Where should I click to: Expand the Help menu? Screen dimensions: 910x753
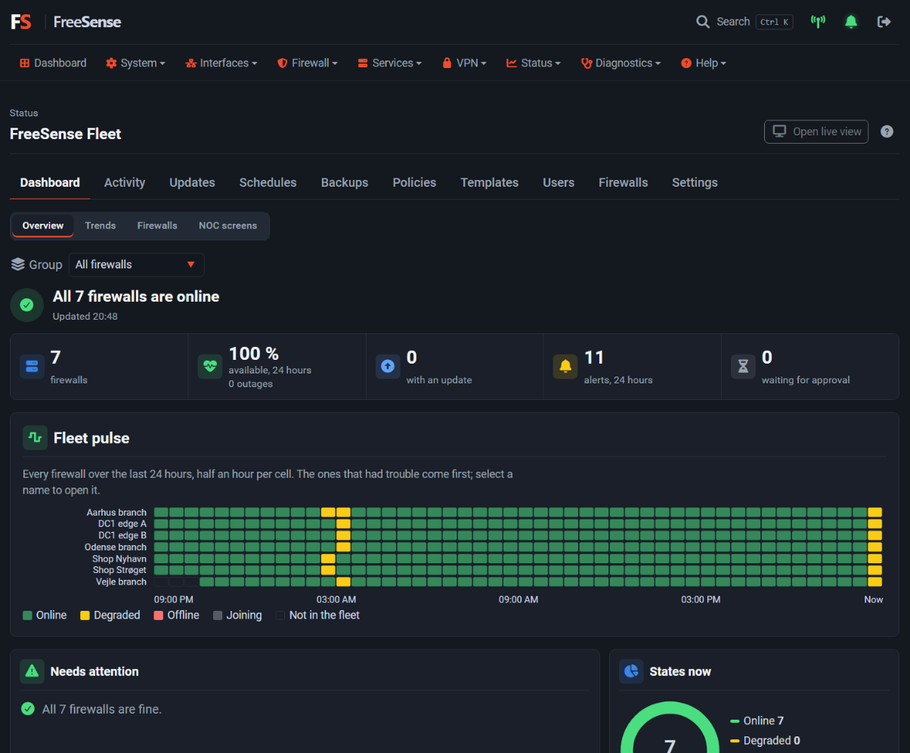coord(703,63)
